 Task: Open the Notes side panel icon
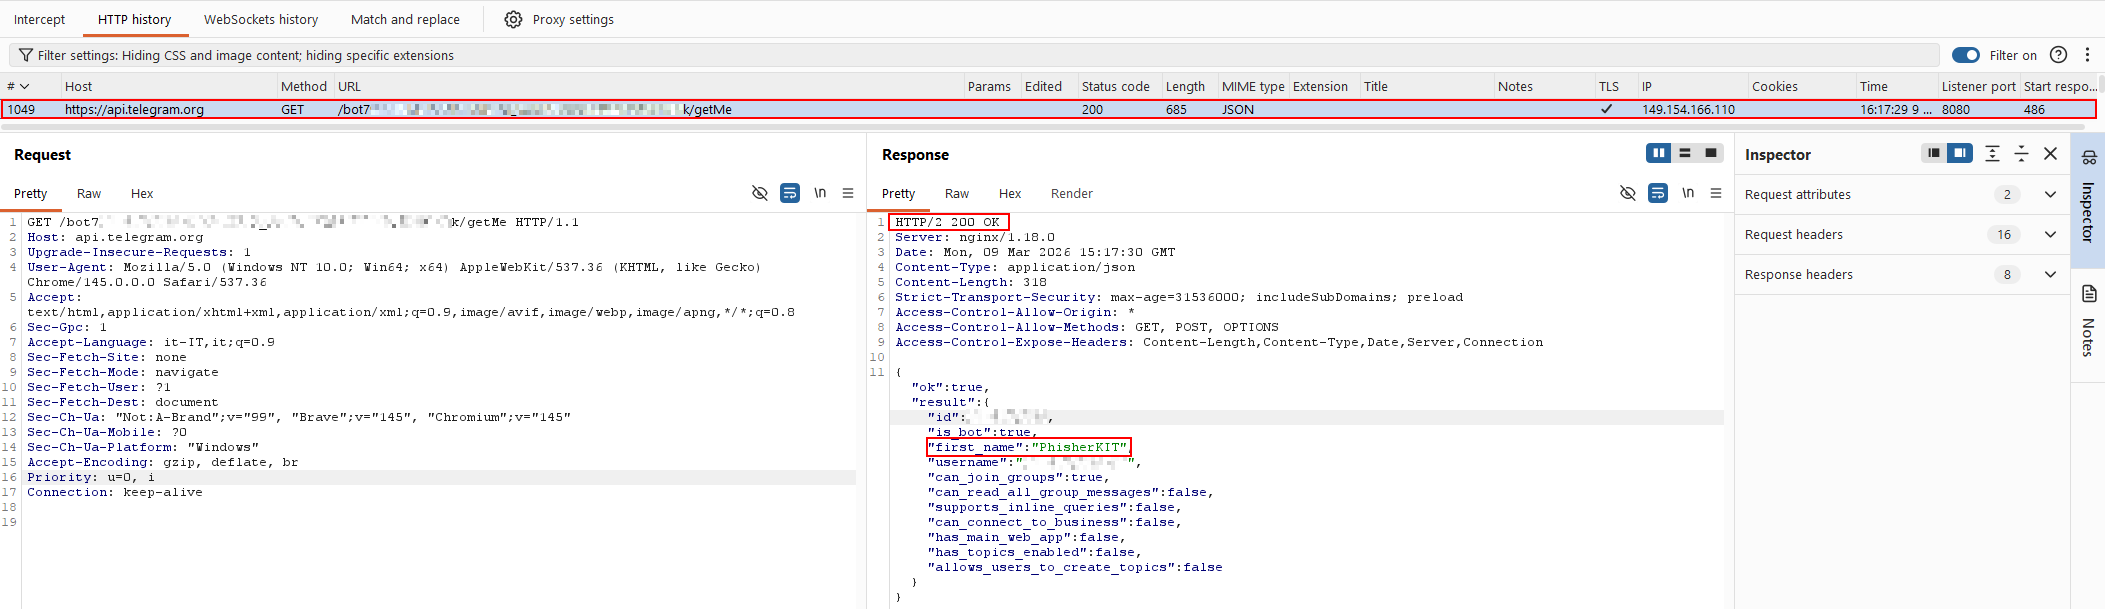[x=2088, y=294]
